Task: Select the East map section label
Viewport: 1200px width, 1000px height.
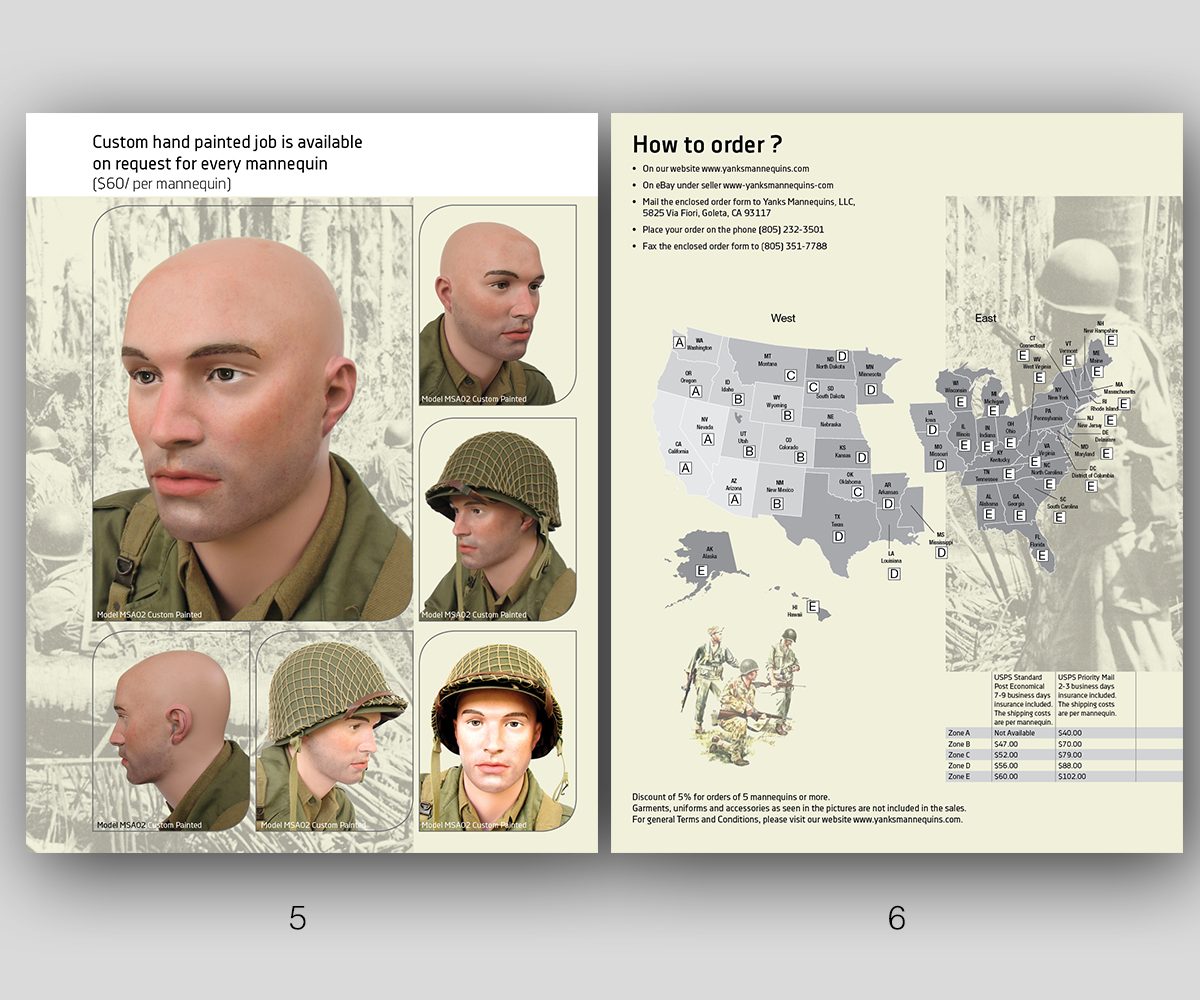Action: tap(985, 318)
